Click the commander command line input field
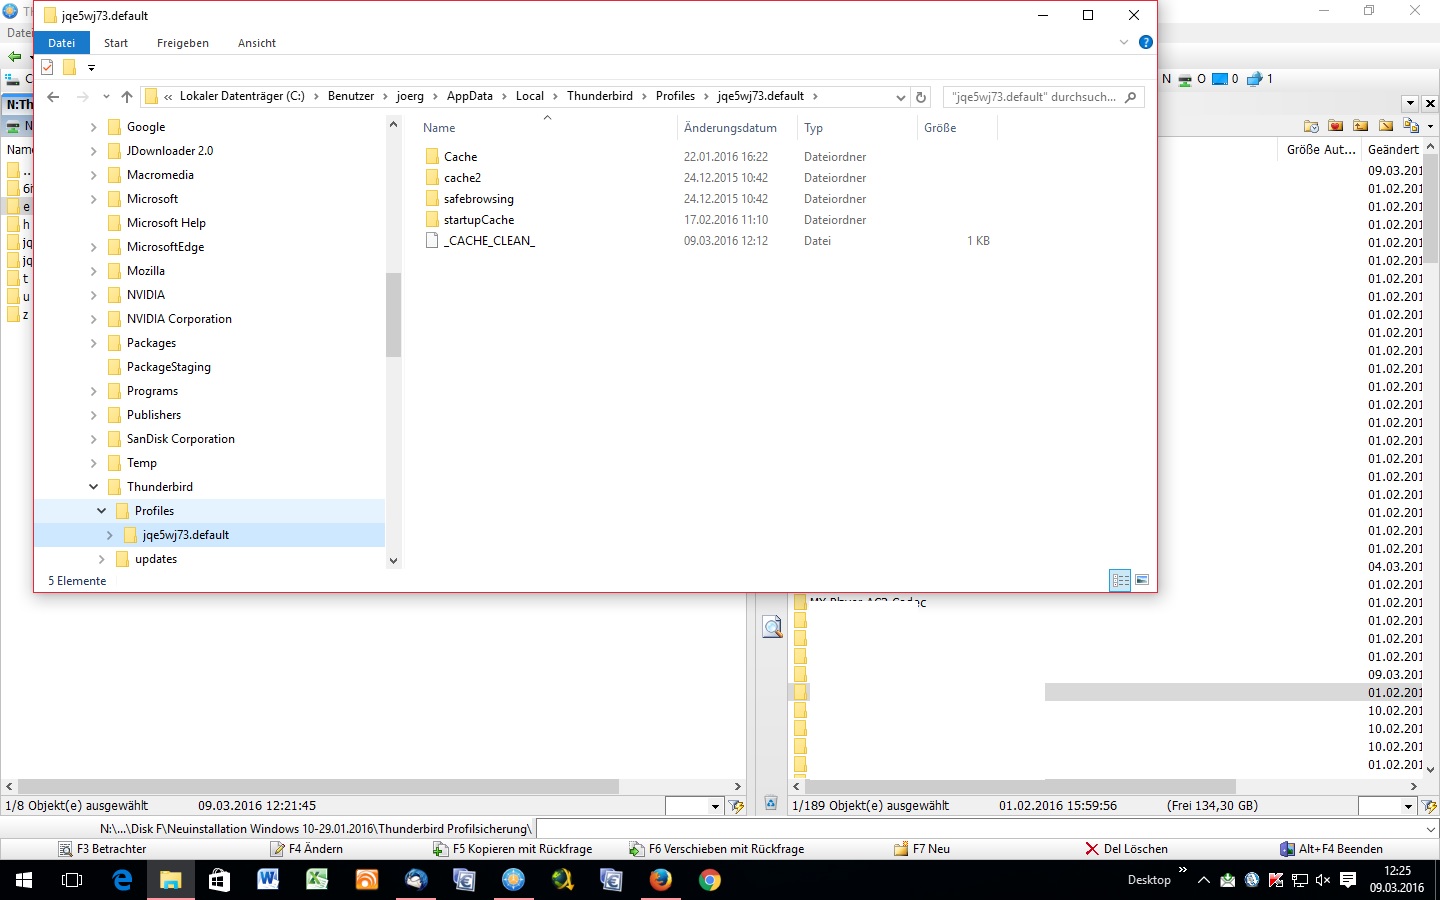Image resolution: width=1440 pixels, height=900 pixels. pos(986,828)
